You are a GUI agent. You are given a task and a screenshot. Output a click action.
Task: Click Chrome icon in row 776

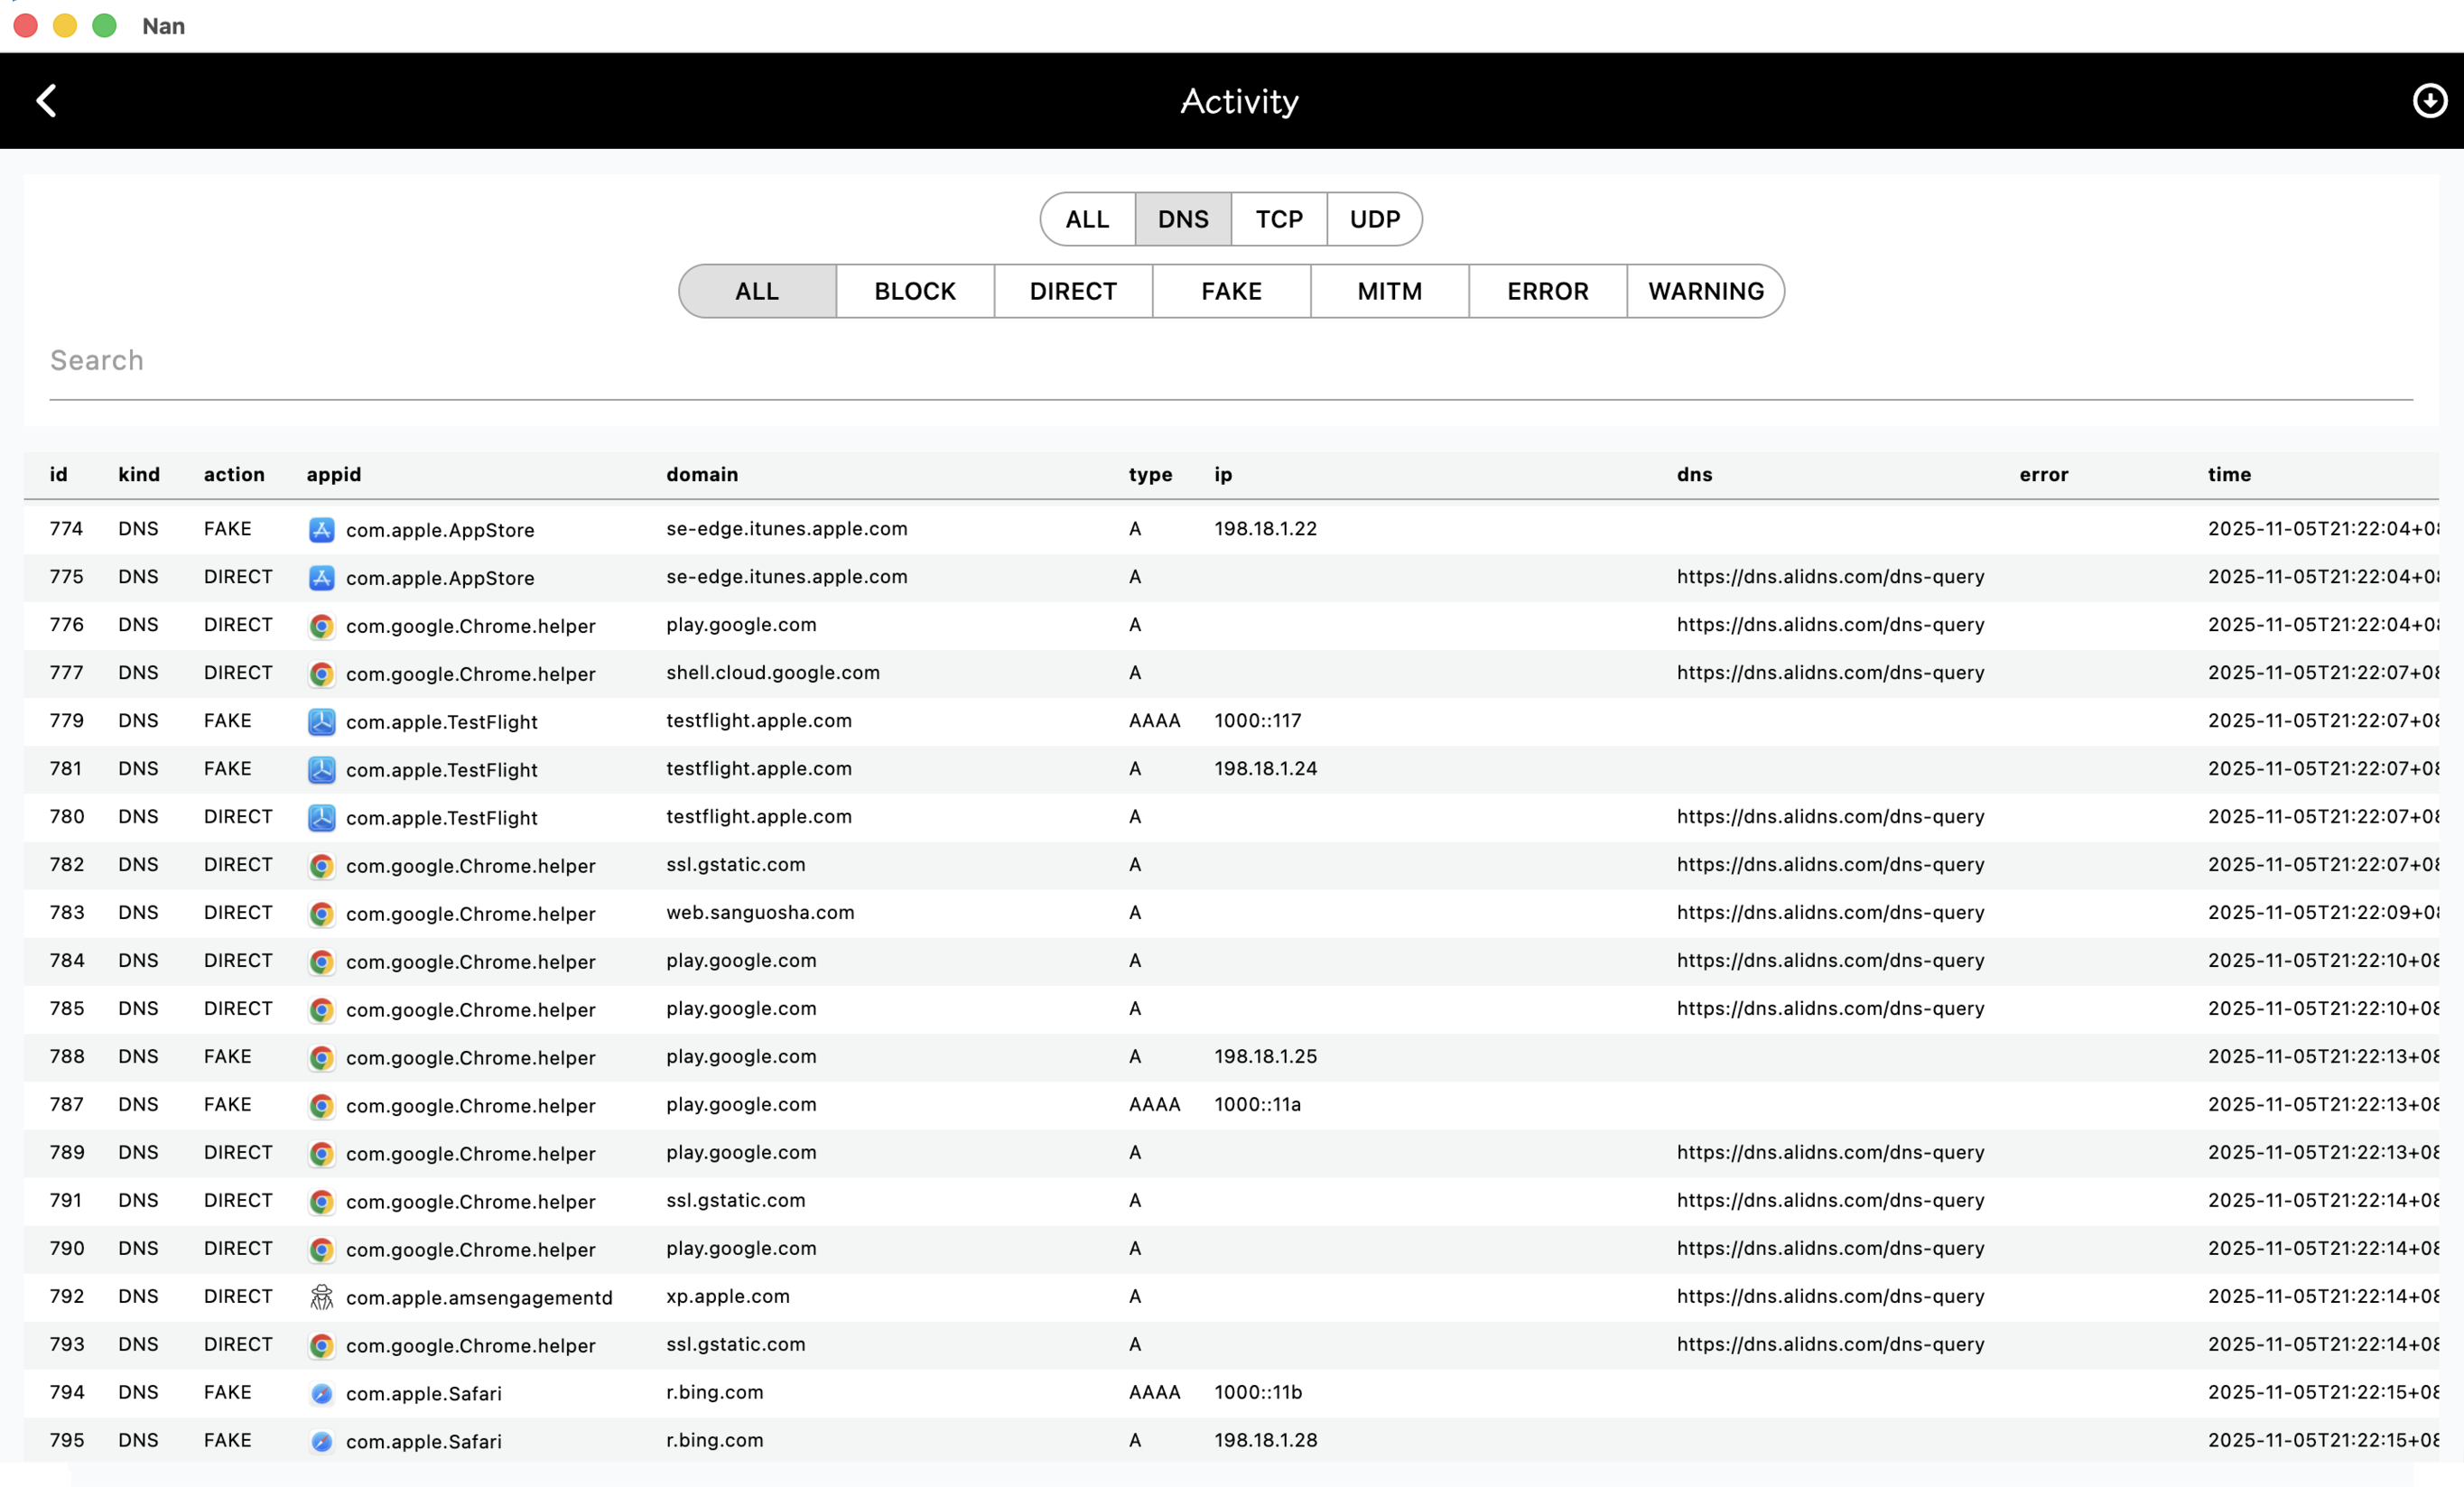[321, 626]
